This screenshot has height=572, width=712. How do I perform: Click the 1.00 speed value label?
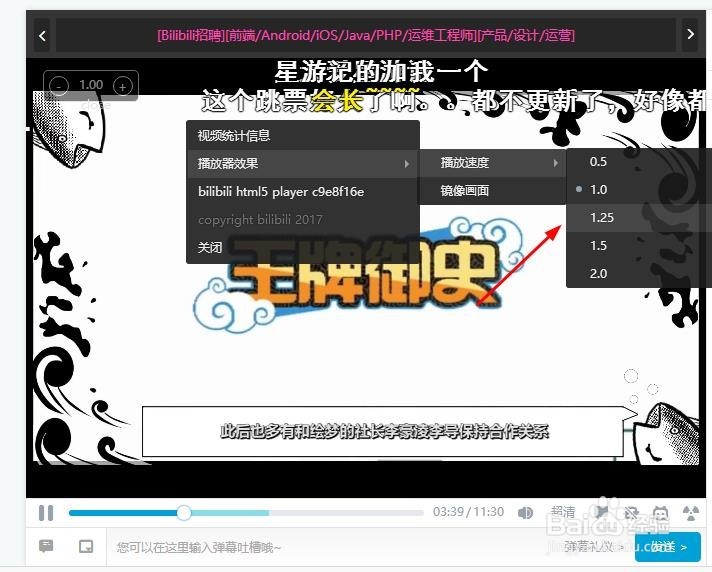[91, 85]
